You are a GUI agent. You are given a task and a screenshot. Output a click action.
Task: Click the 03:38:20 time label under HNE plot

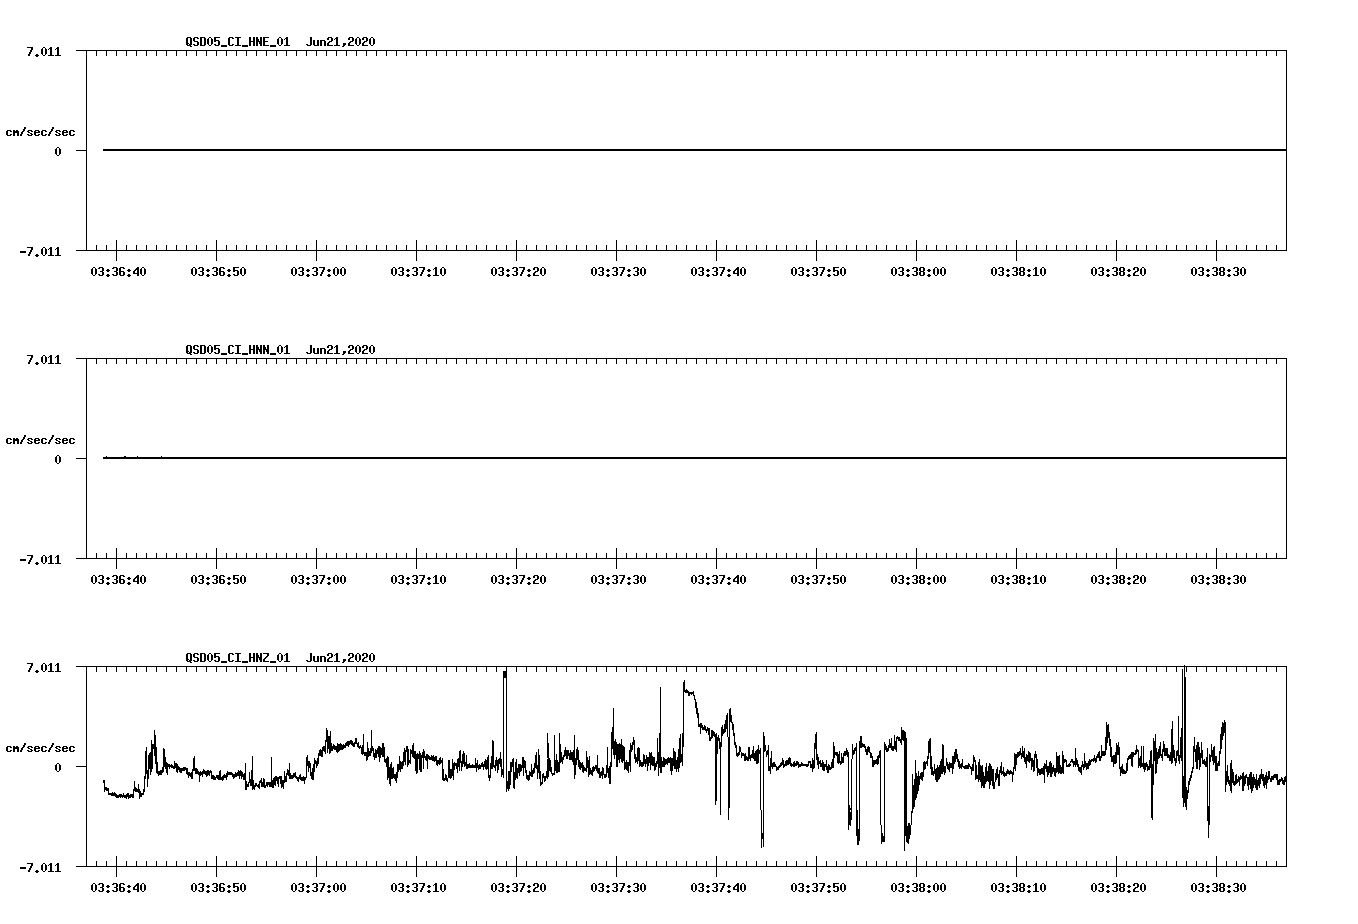(x=1118, y=271)
